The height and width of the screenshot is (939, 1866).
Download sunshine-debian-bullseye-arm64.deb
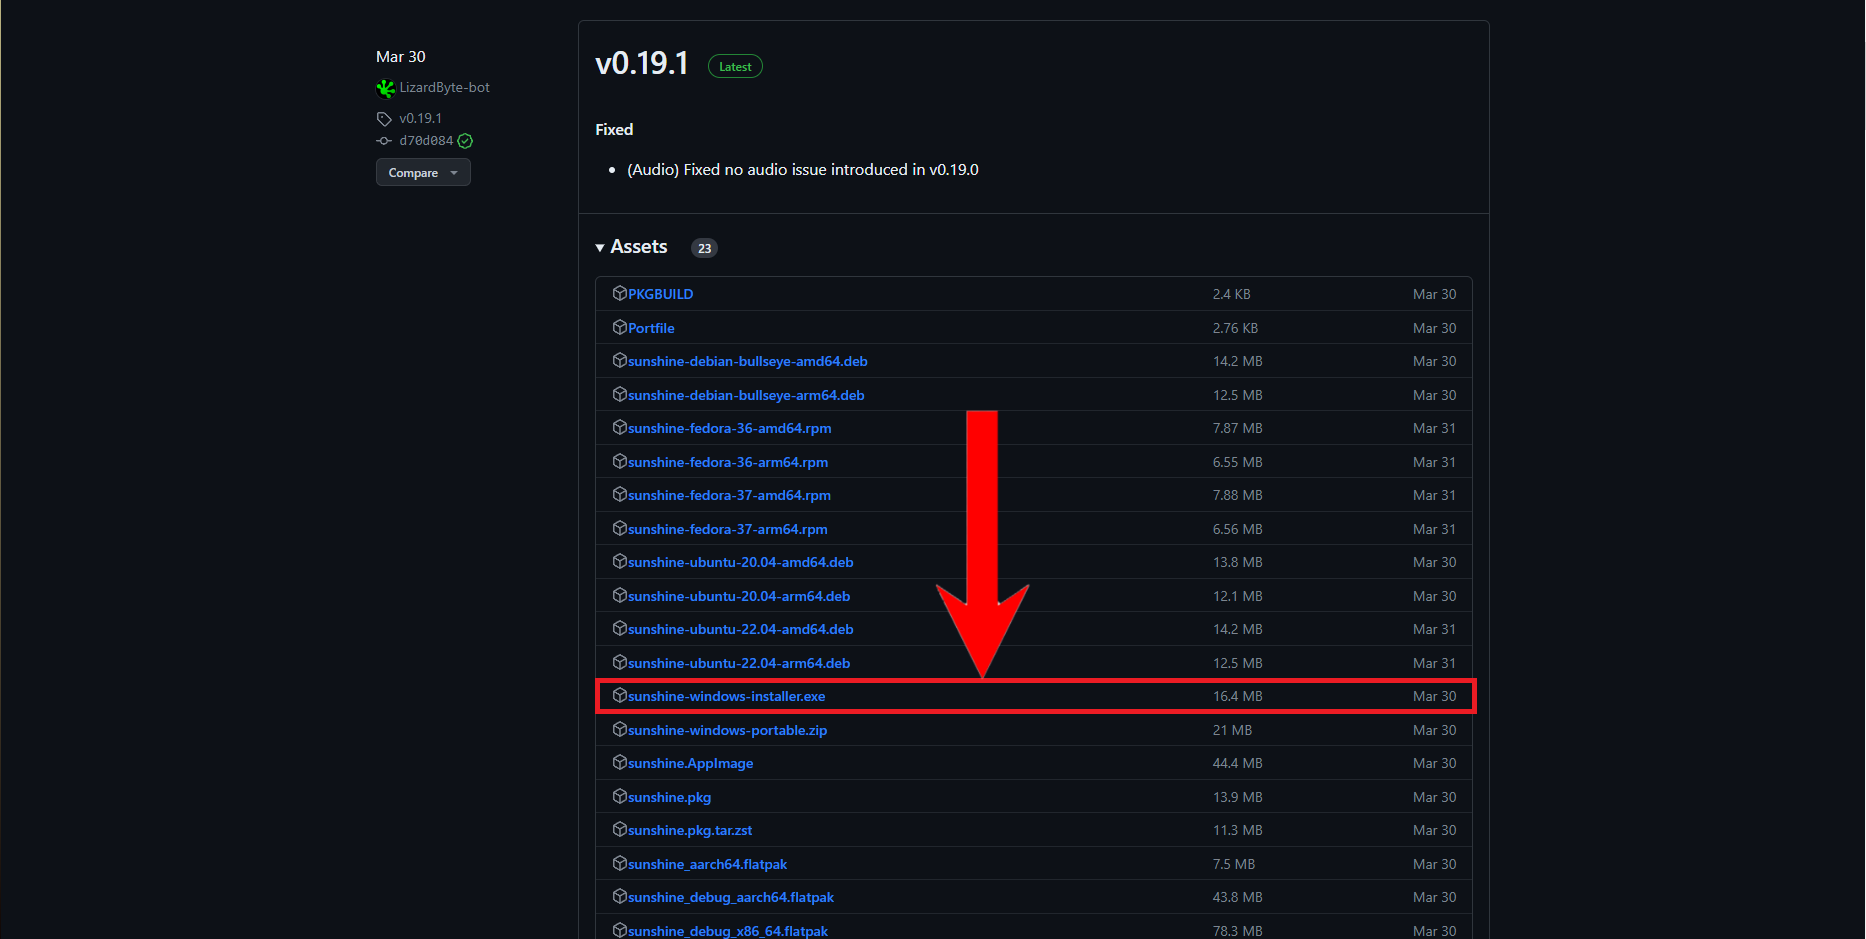[746, 395]
